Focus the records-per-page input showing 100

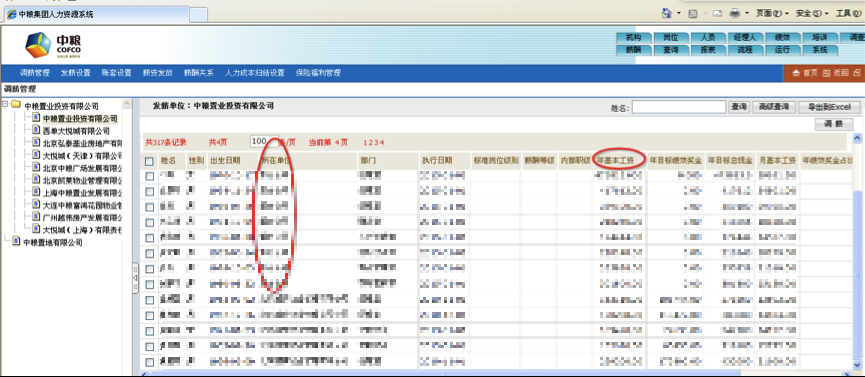click(x=264, y=141)
